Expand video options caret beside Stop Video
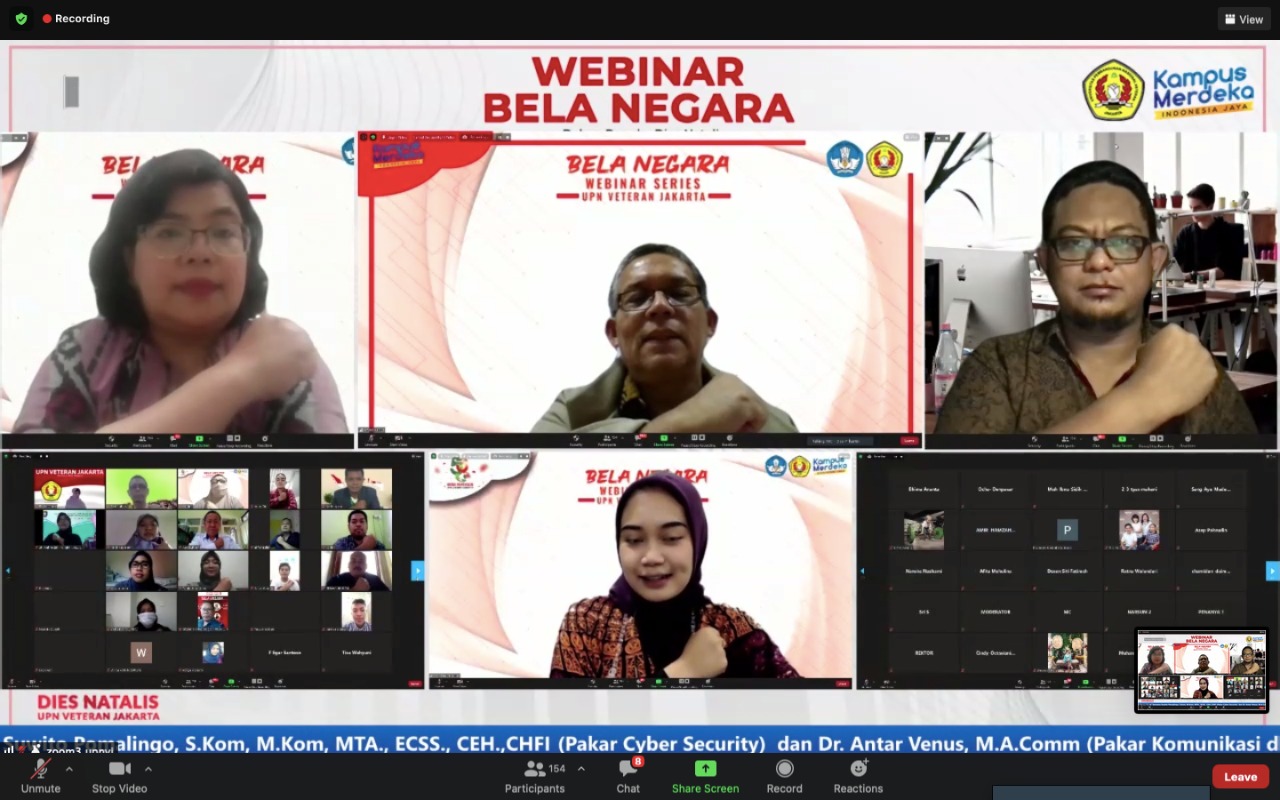 pyautogui.click(x=148, y=769)
